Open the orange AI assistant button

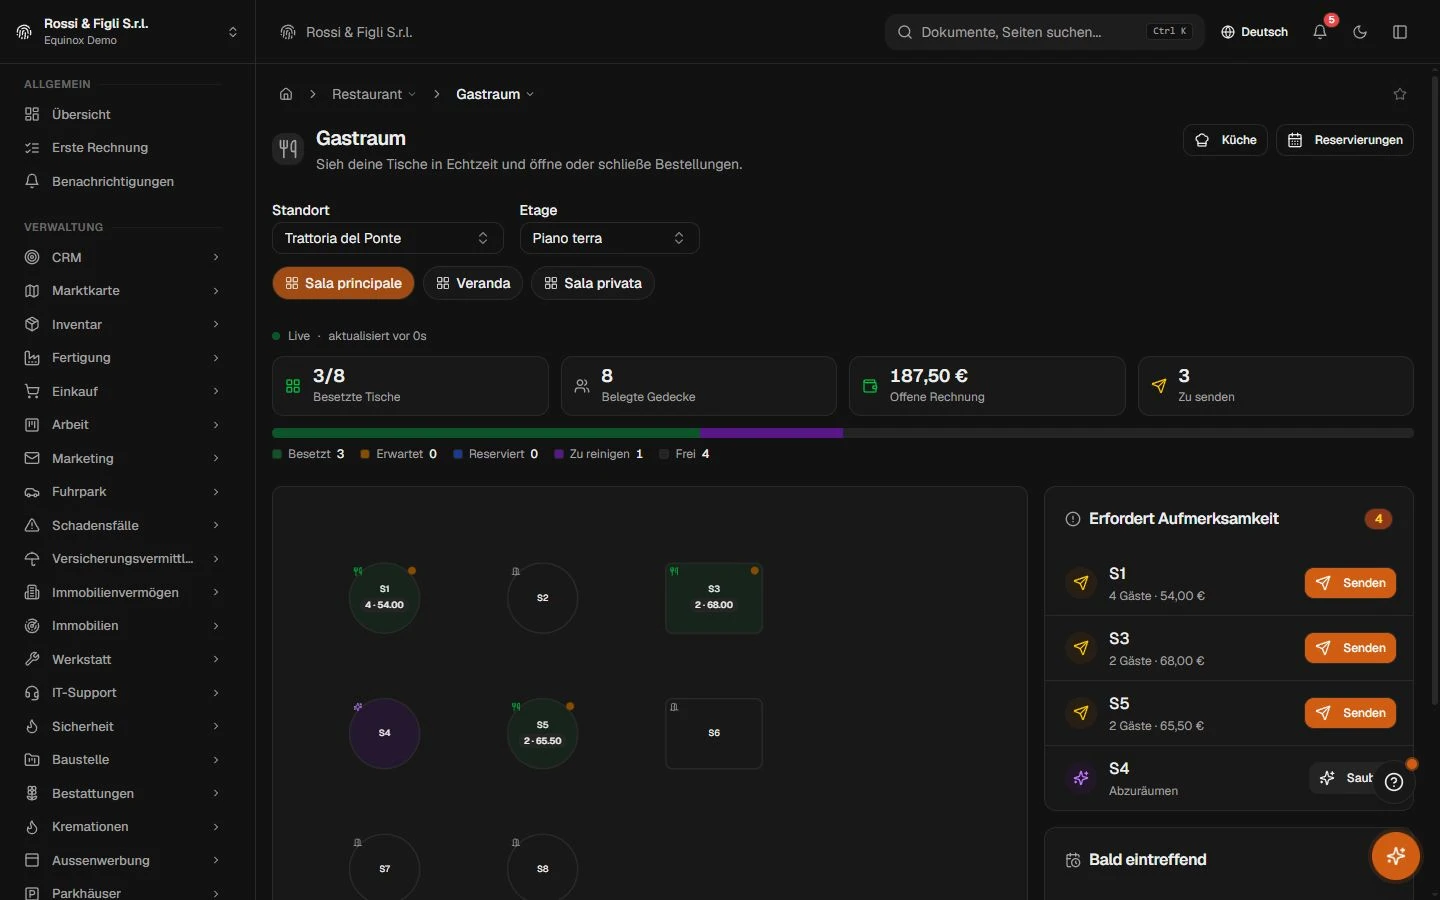pyautogui.click(x=1396, y=856)
